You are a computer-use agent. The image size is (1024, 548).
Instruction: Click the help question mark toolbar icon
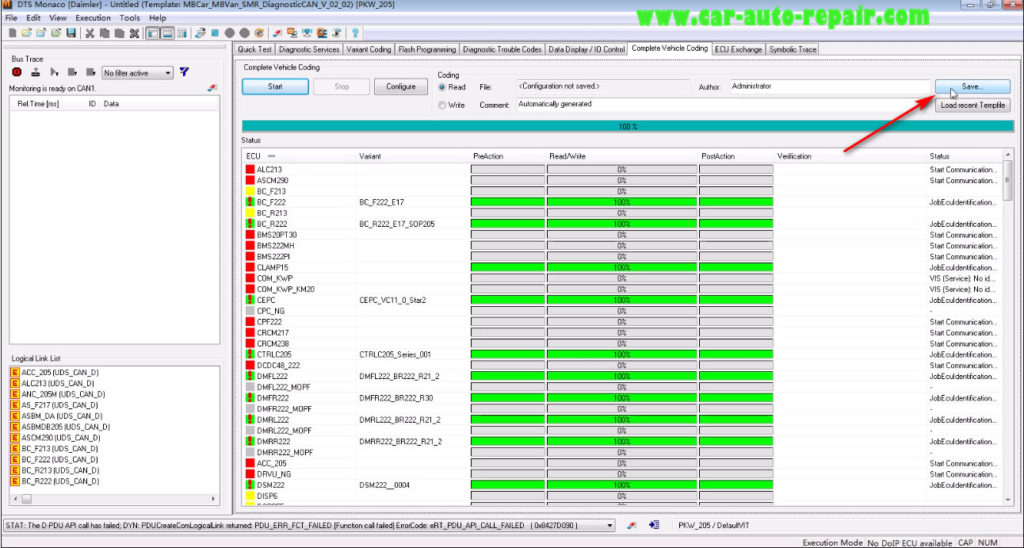point(355,33)
